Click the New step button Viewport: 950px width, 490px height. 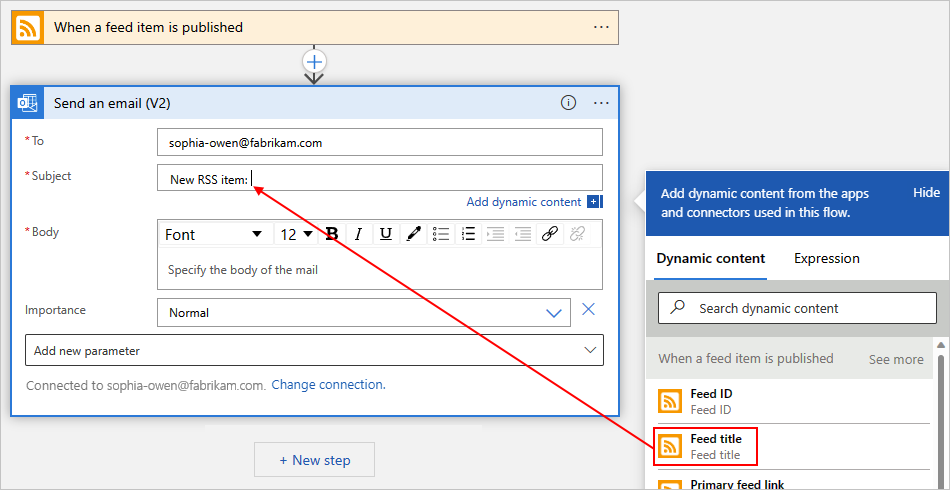[314, 460]
